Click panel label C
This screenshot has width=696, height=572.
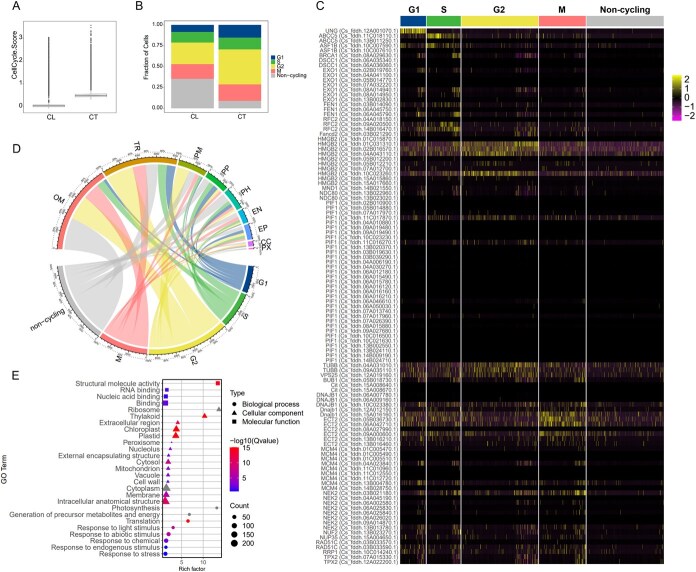pos(320,6)
